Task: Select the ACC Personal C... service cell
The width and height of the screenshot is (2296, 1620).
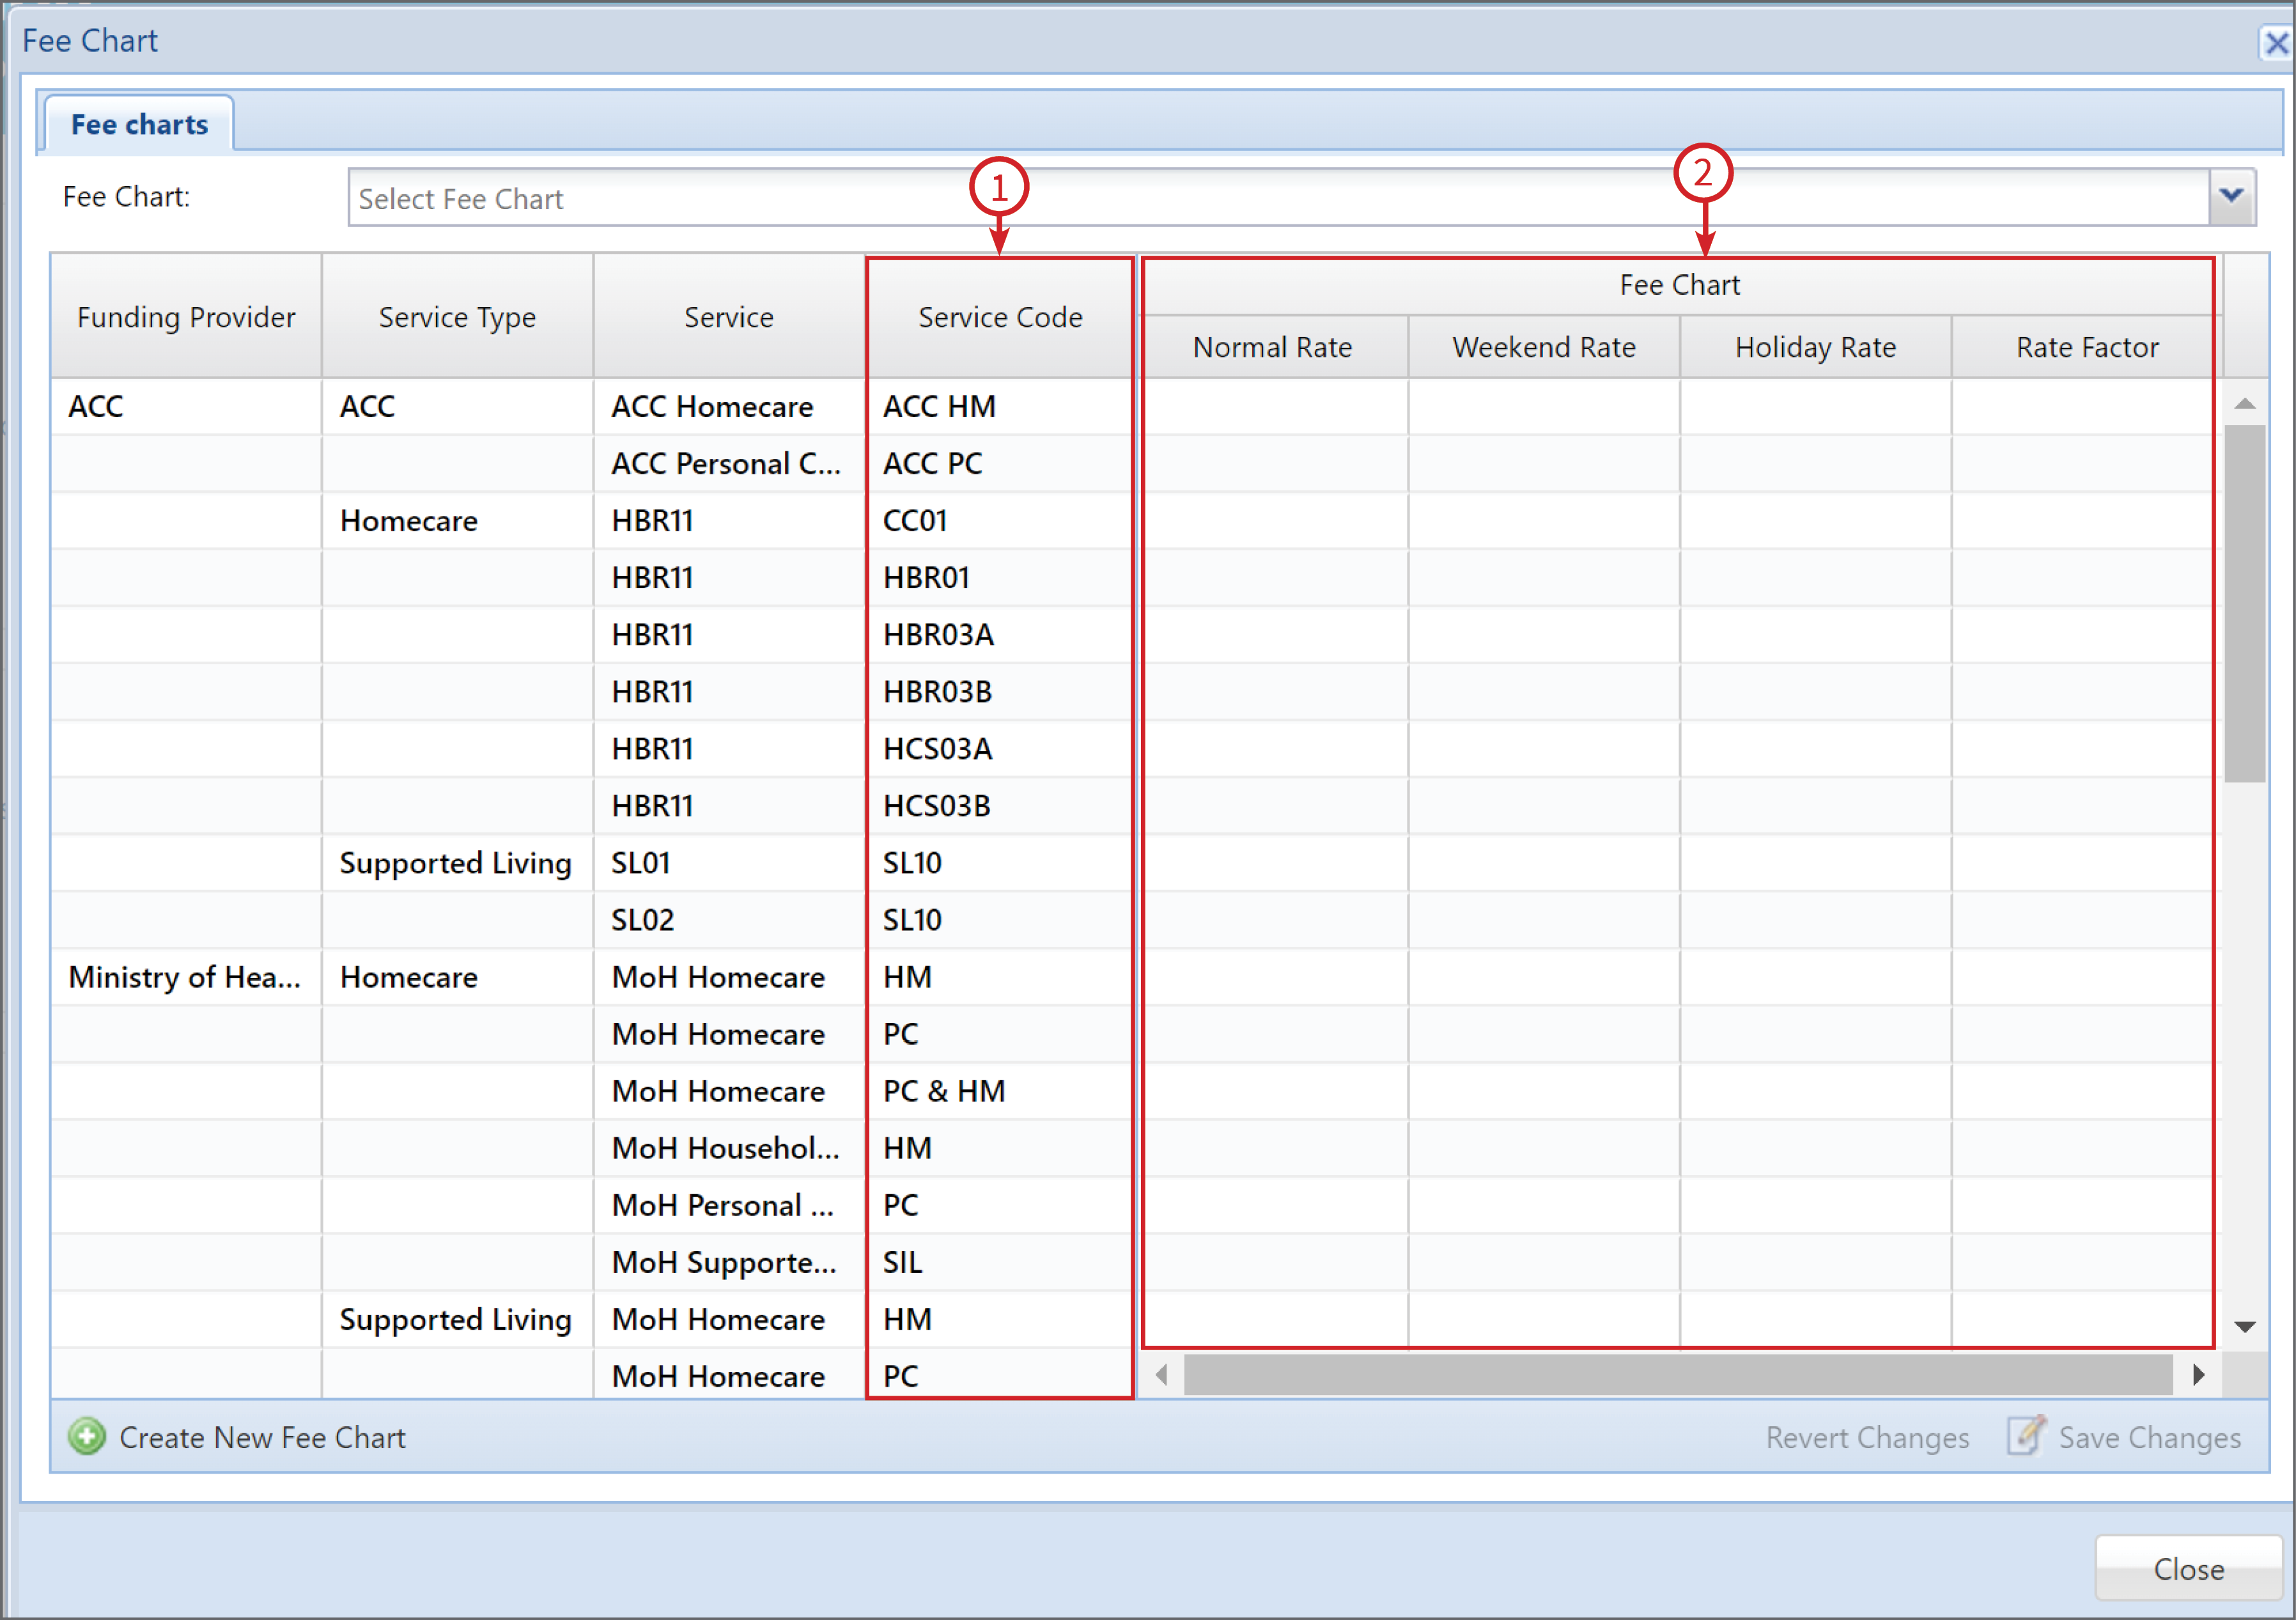Action: point(728,463)
